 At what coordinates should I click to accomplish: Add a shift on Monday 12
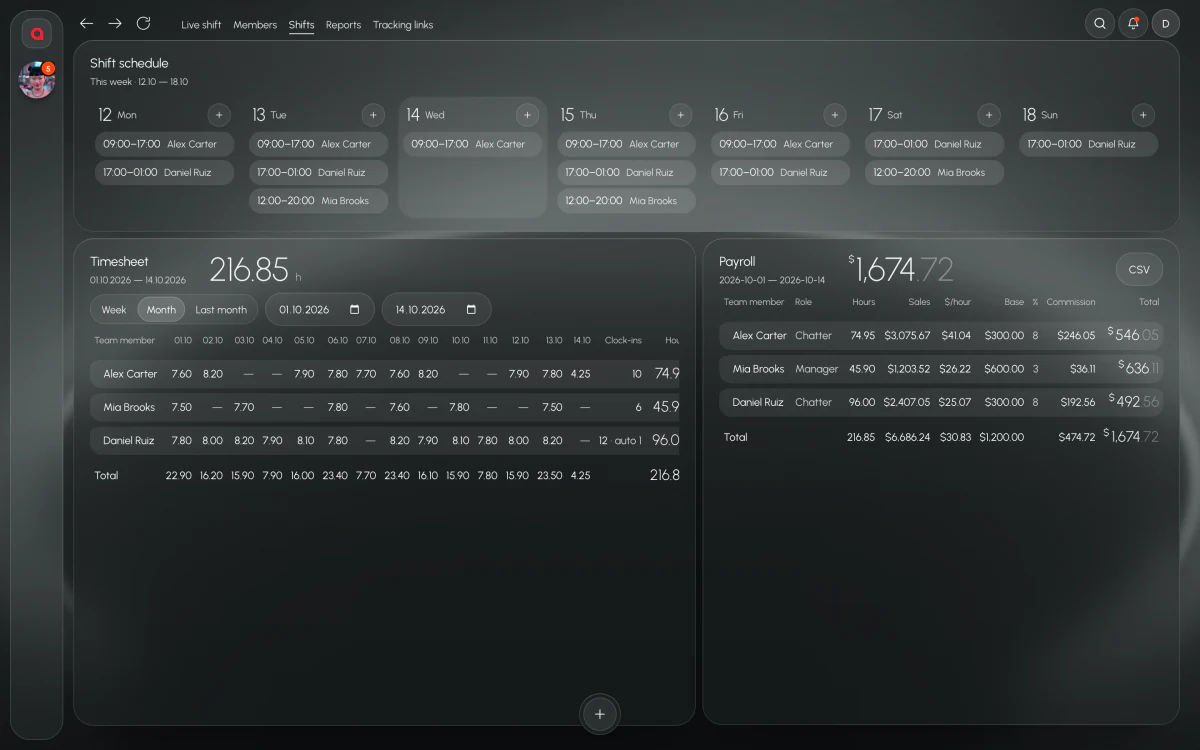pyautogui.click(x=219, y=115)
